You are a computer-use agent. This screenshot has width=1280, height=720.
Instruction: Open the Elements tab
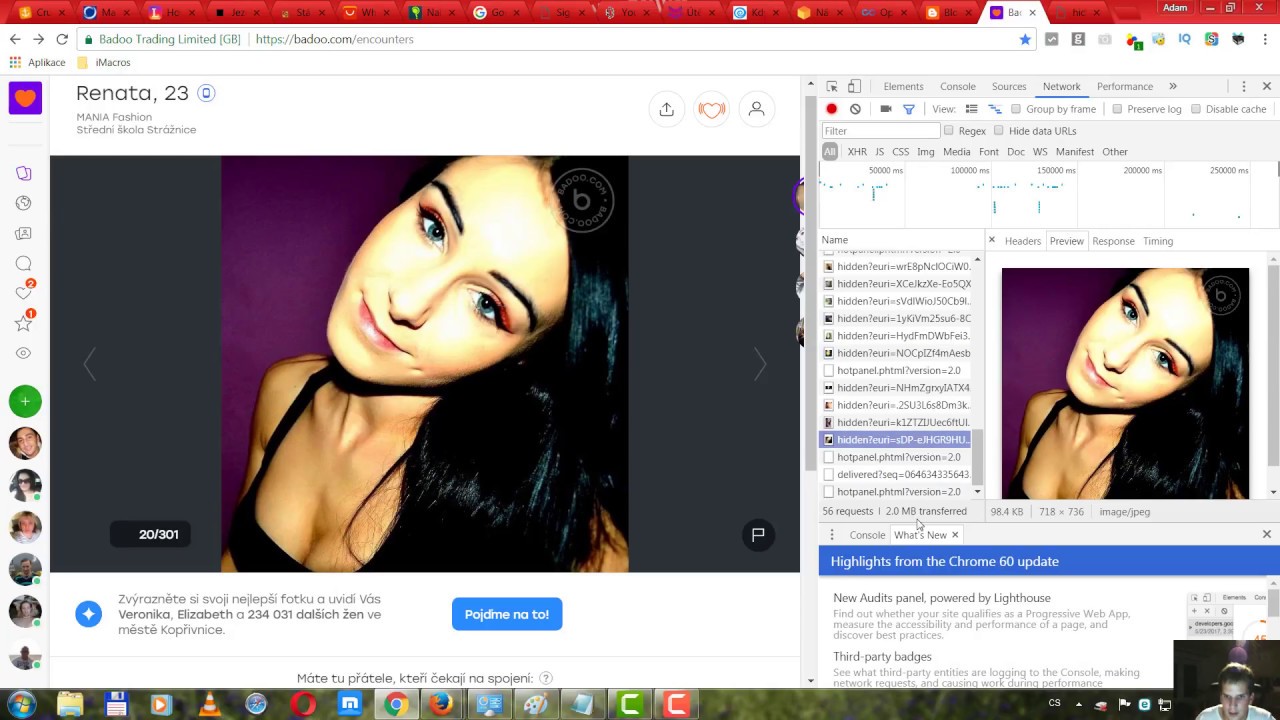(903, 87)
